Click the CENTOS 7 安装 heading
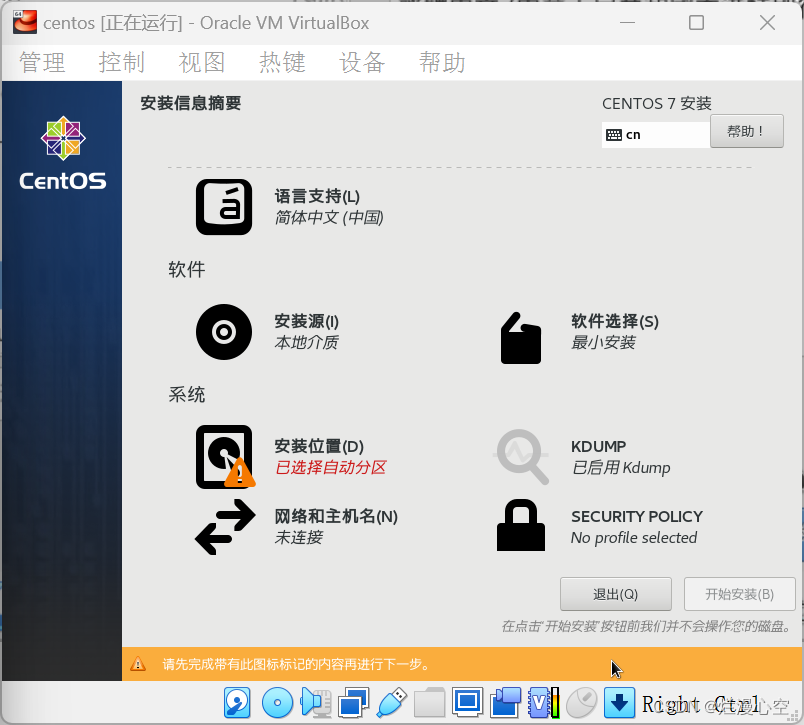 pos(657,104)
